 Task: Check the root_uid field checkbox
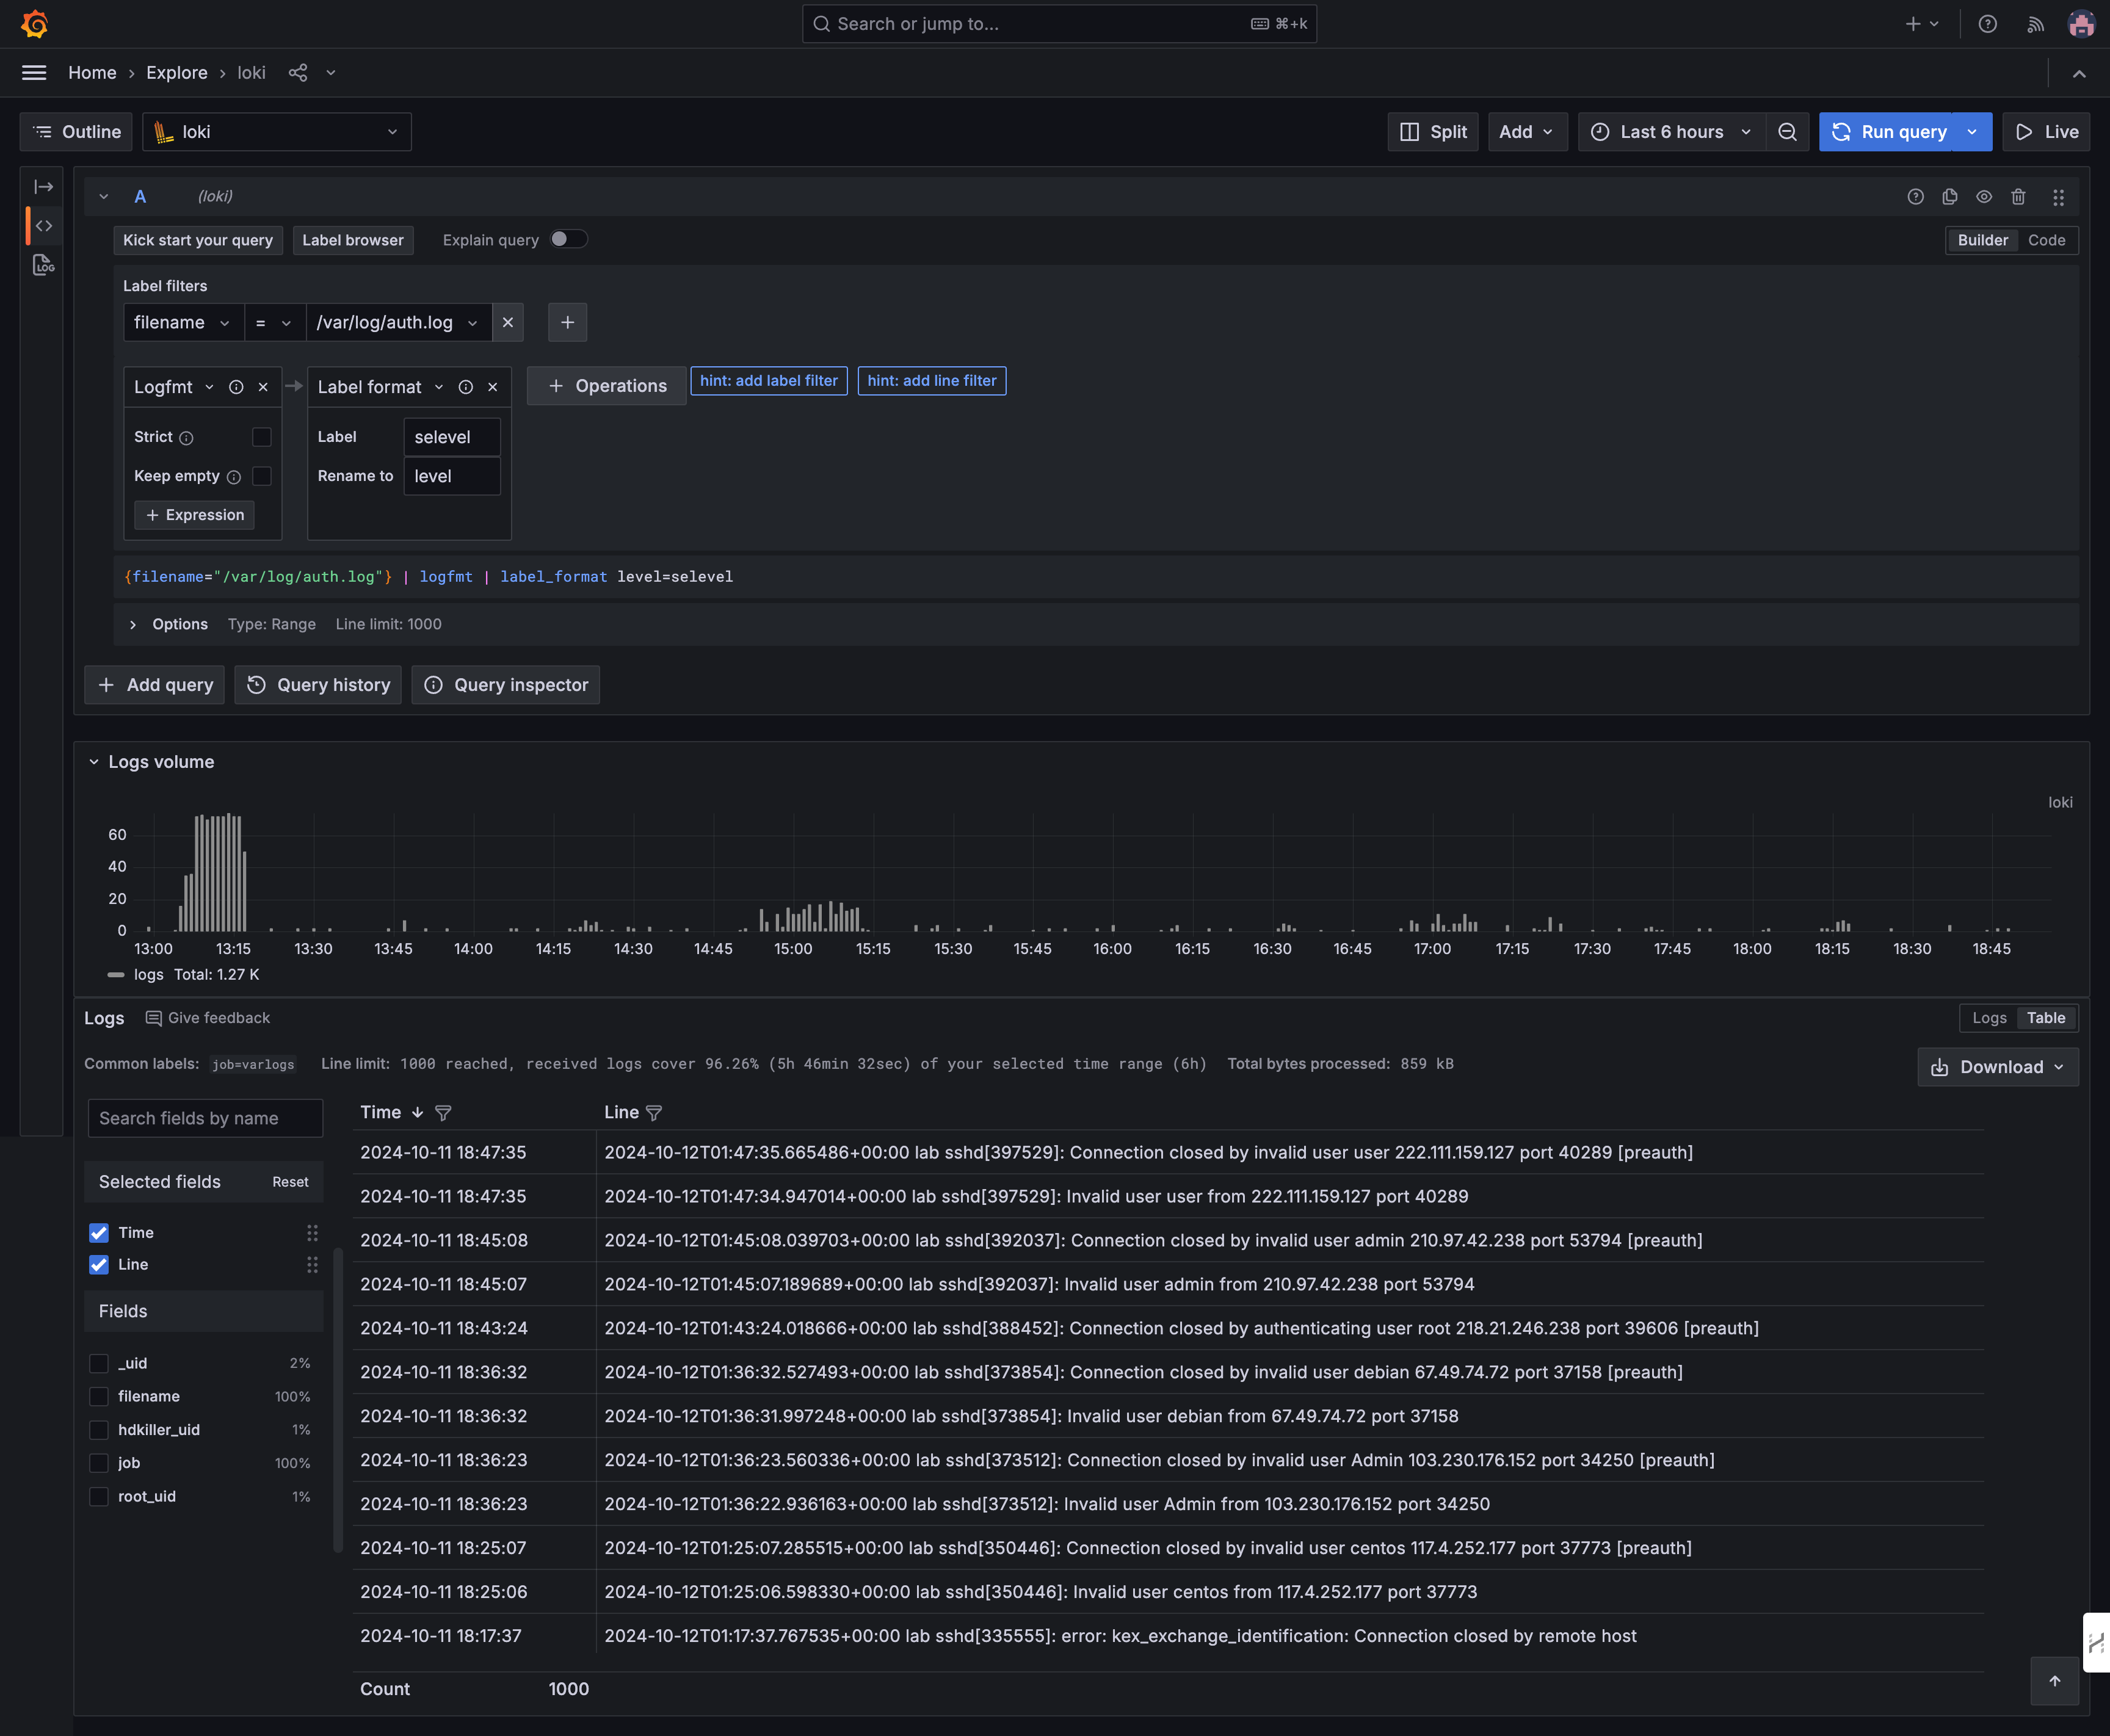point(99,1497)
